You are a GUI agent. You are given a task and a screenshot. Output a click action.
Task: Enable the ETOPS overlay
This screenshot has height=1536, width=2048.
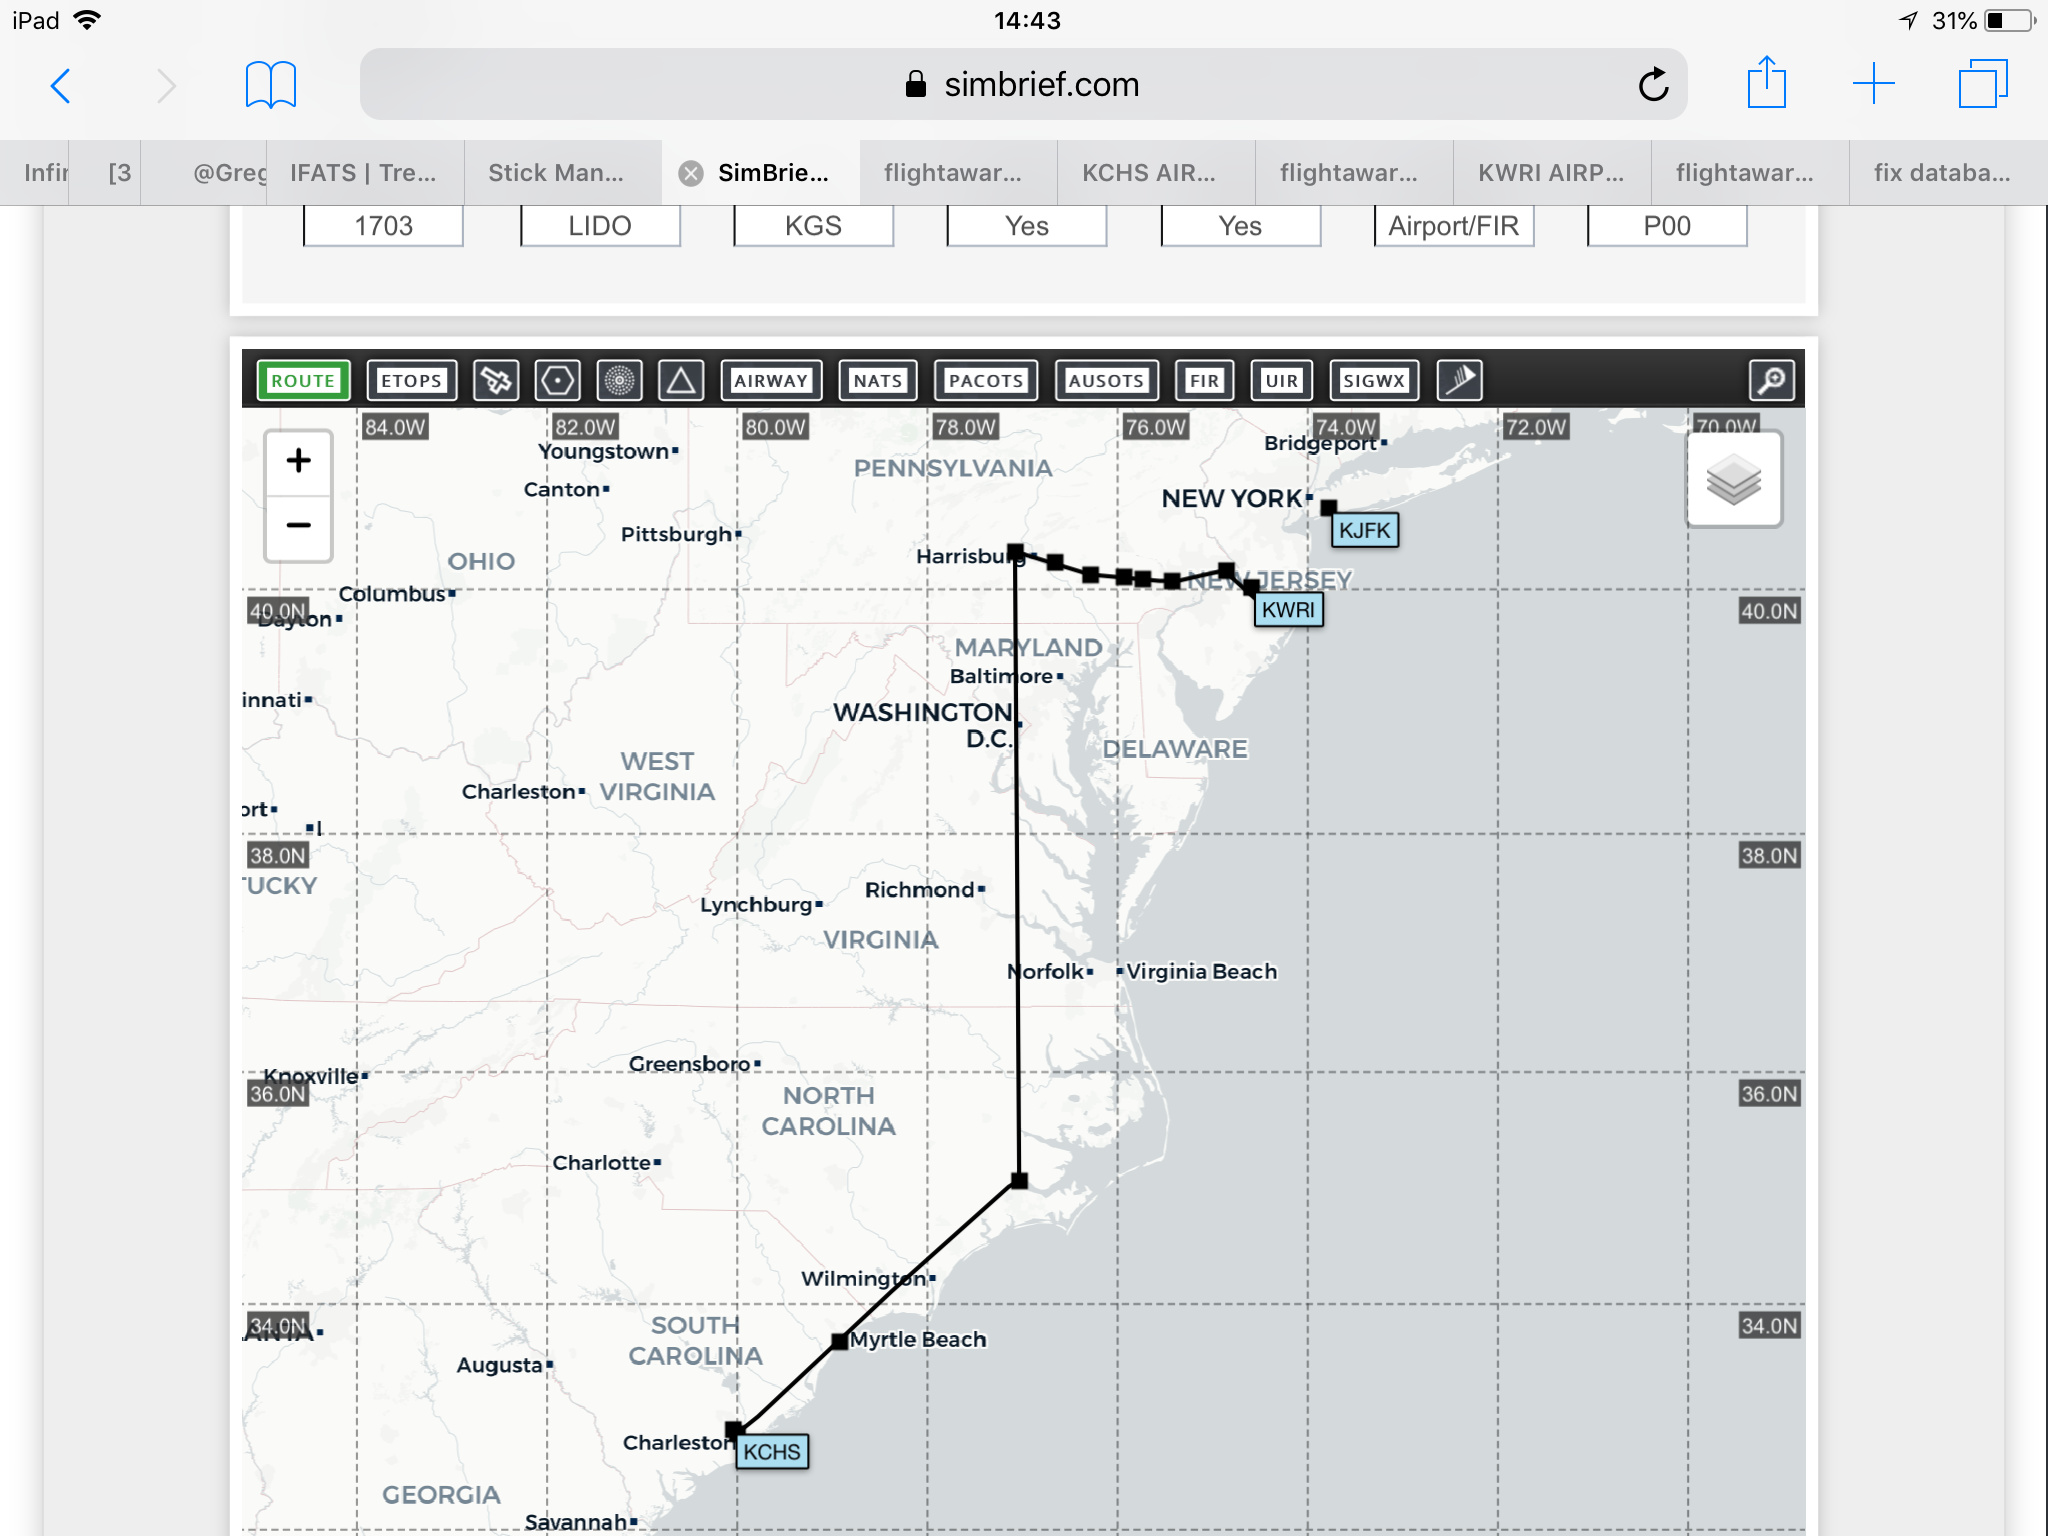[x=411, y=381]
